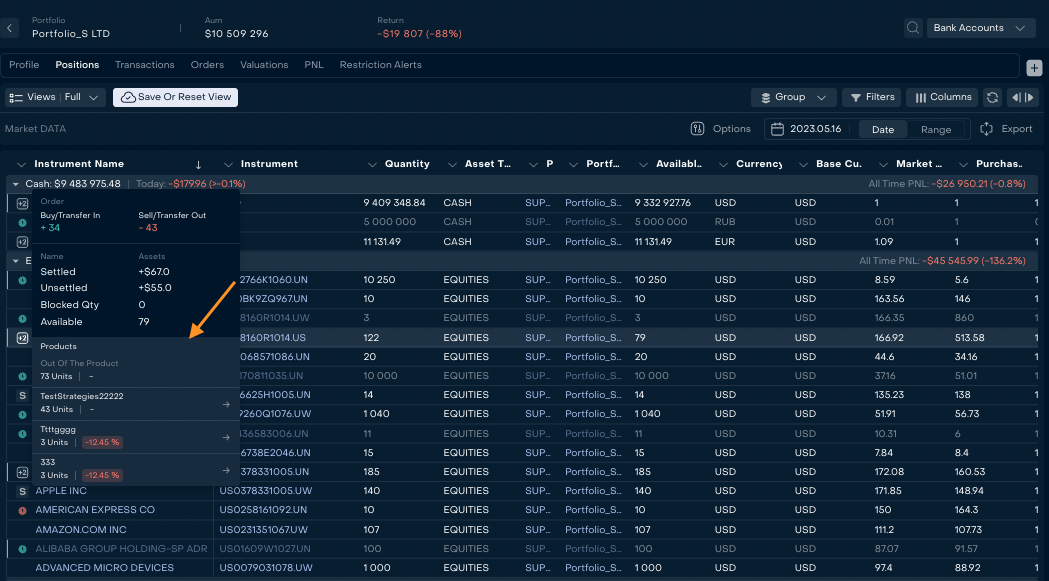
Task: Click the Export icon
Action: tap(986, 129)
